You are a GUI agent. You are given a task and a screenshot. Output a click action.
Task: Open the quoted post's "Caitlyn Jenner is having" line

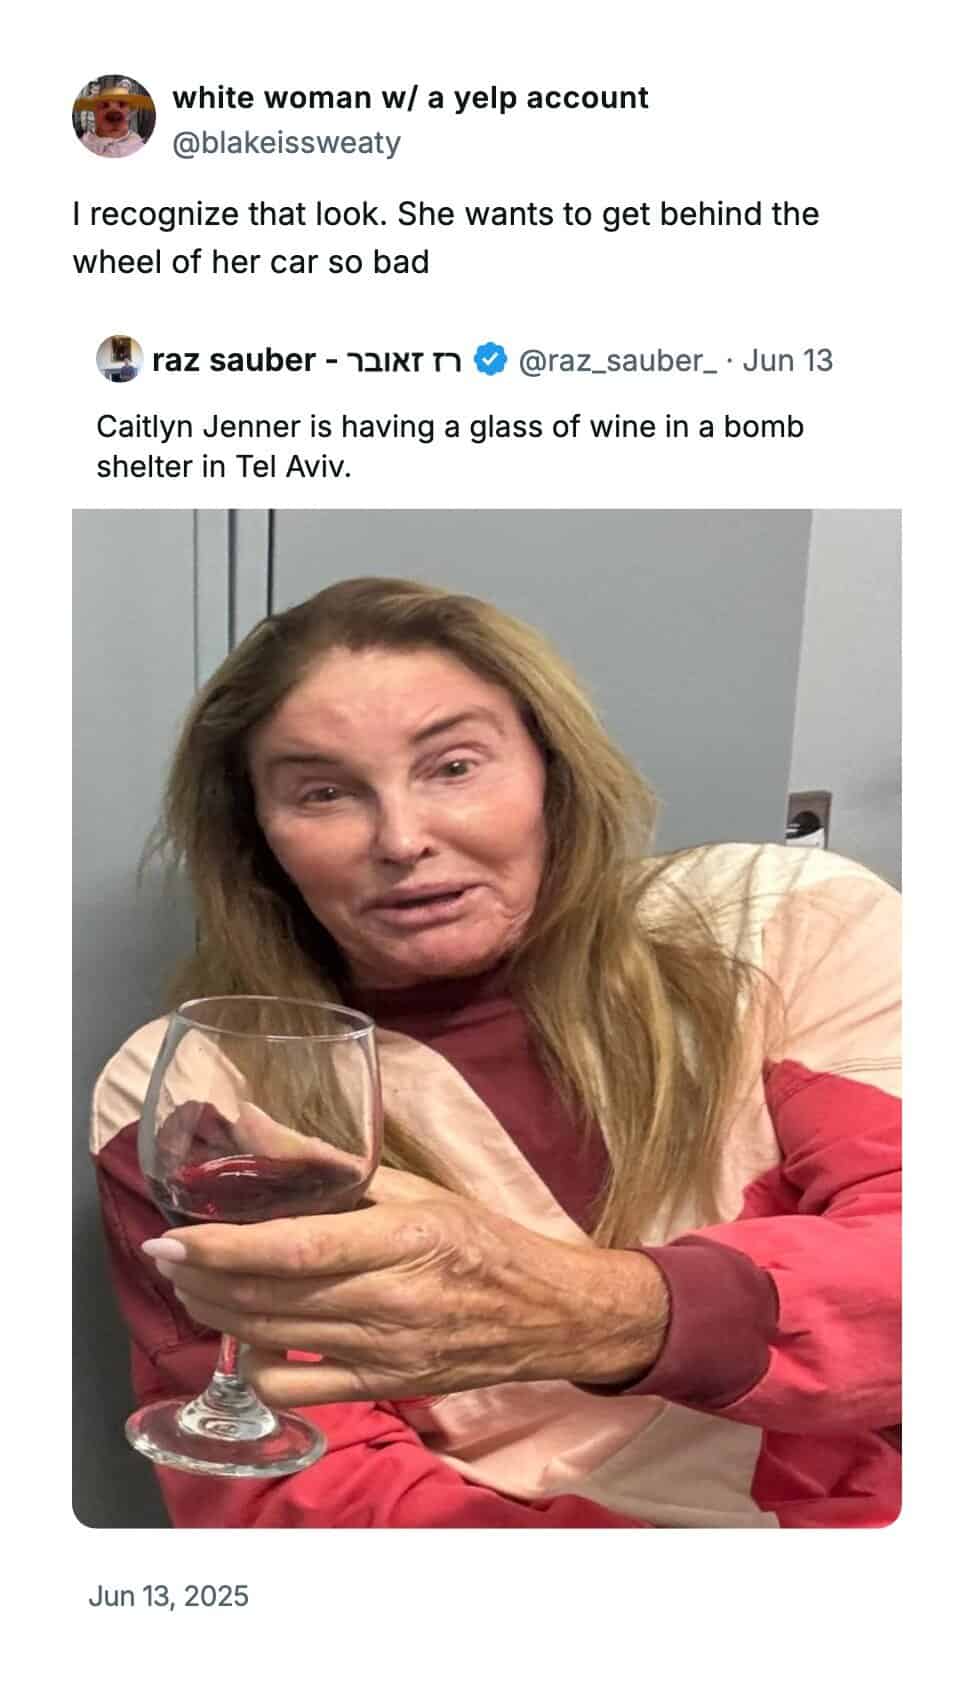click(x=450, y=427)
